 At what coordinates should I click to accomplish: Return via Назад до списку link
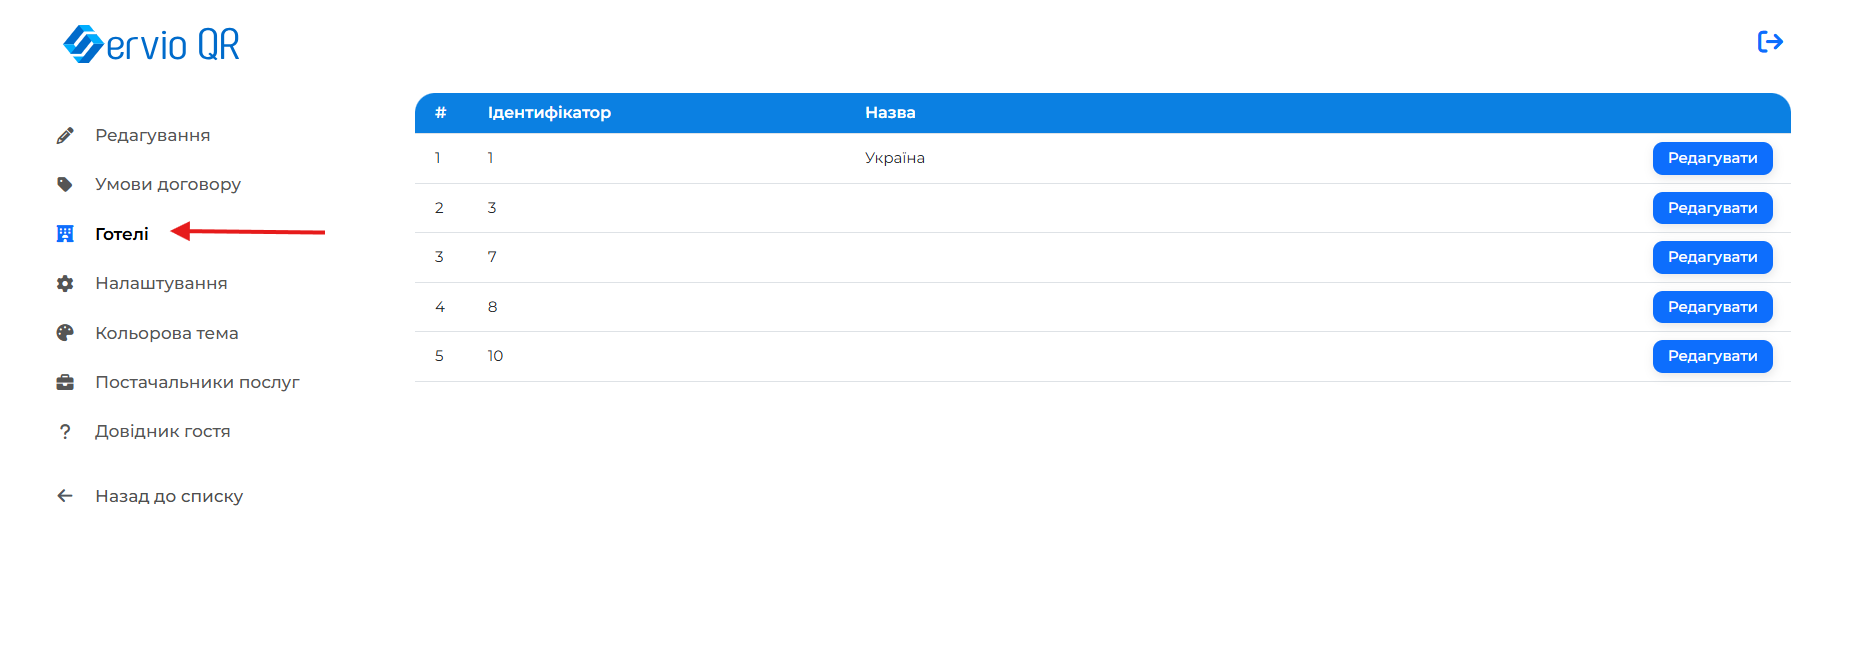[169, 496]
